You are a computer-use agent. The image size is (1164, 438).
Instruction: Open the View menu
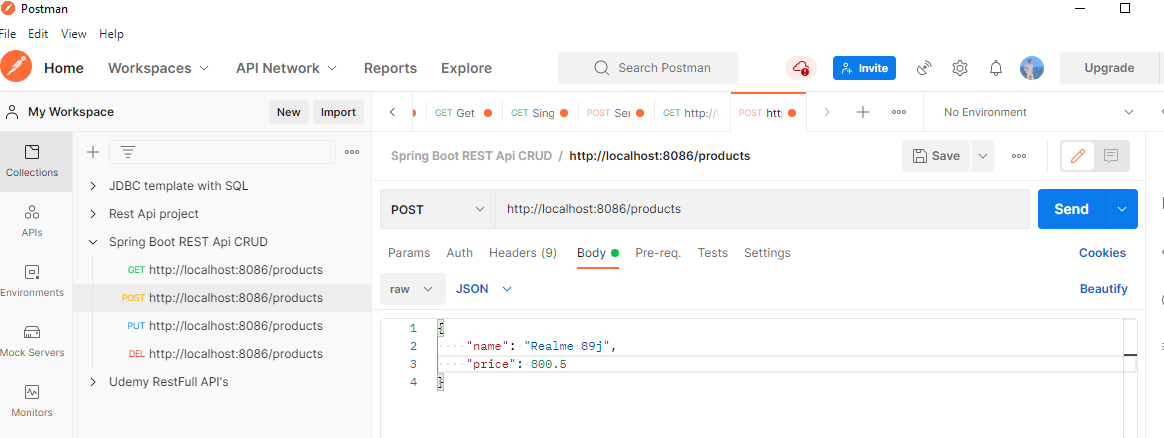click(73, 34)
